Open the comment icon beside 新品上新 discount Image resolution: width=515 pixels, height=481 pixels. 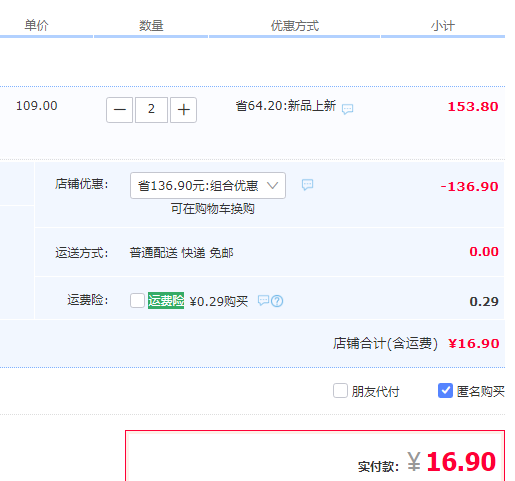coord(347,109)
